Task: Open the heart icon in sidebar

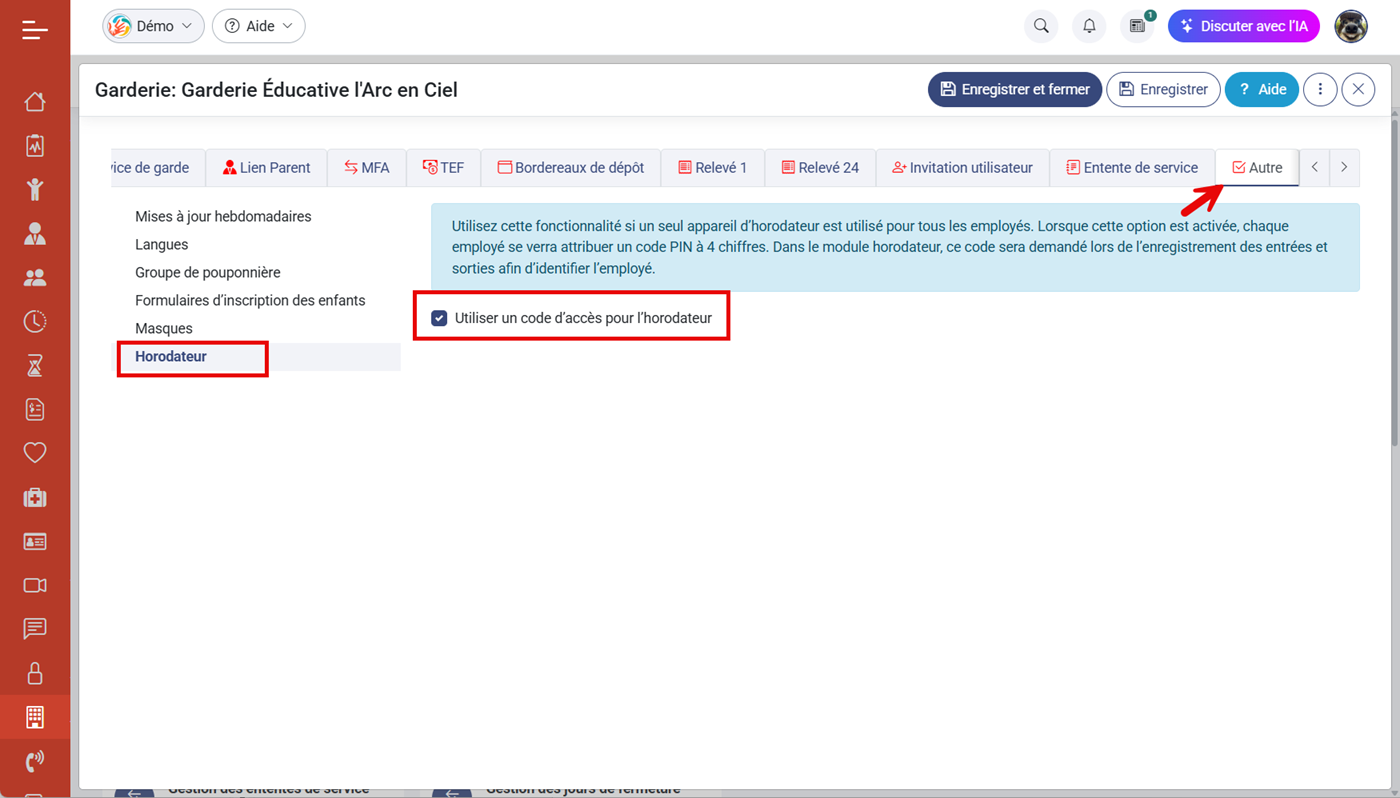Action: click(35, 453)
